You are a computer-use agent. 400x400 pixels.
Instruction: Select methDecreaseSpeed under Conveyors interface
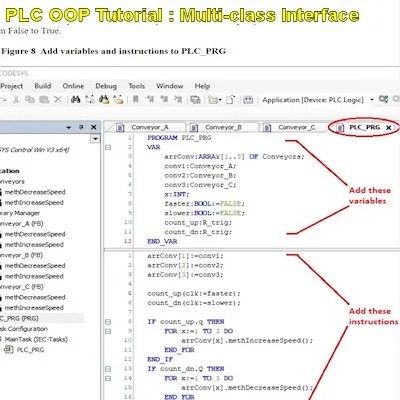(x=35, y=192)
